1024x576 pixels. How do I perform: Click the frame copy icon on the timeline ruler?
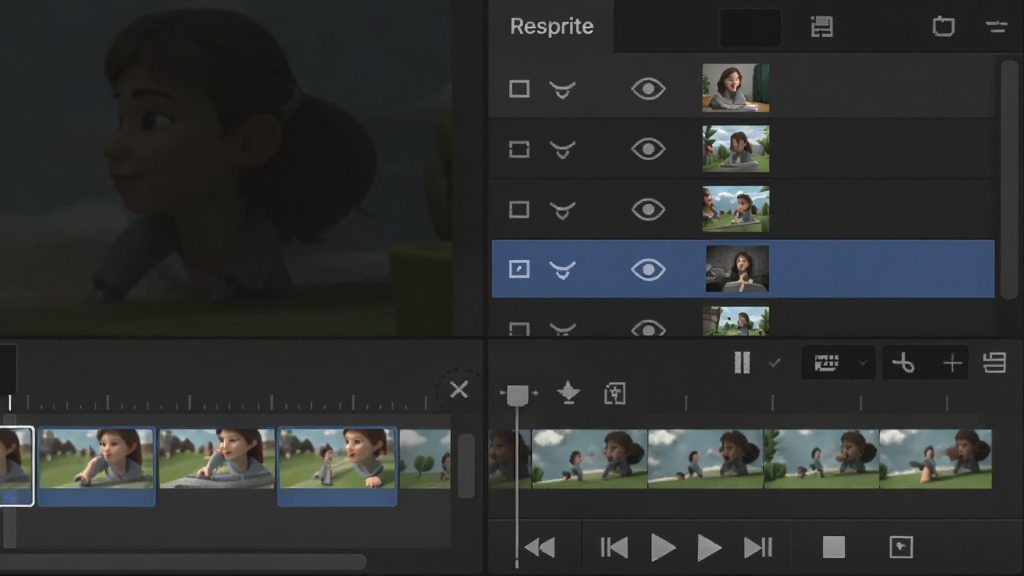[615, 394]
